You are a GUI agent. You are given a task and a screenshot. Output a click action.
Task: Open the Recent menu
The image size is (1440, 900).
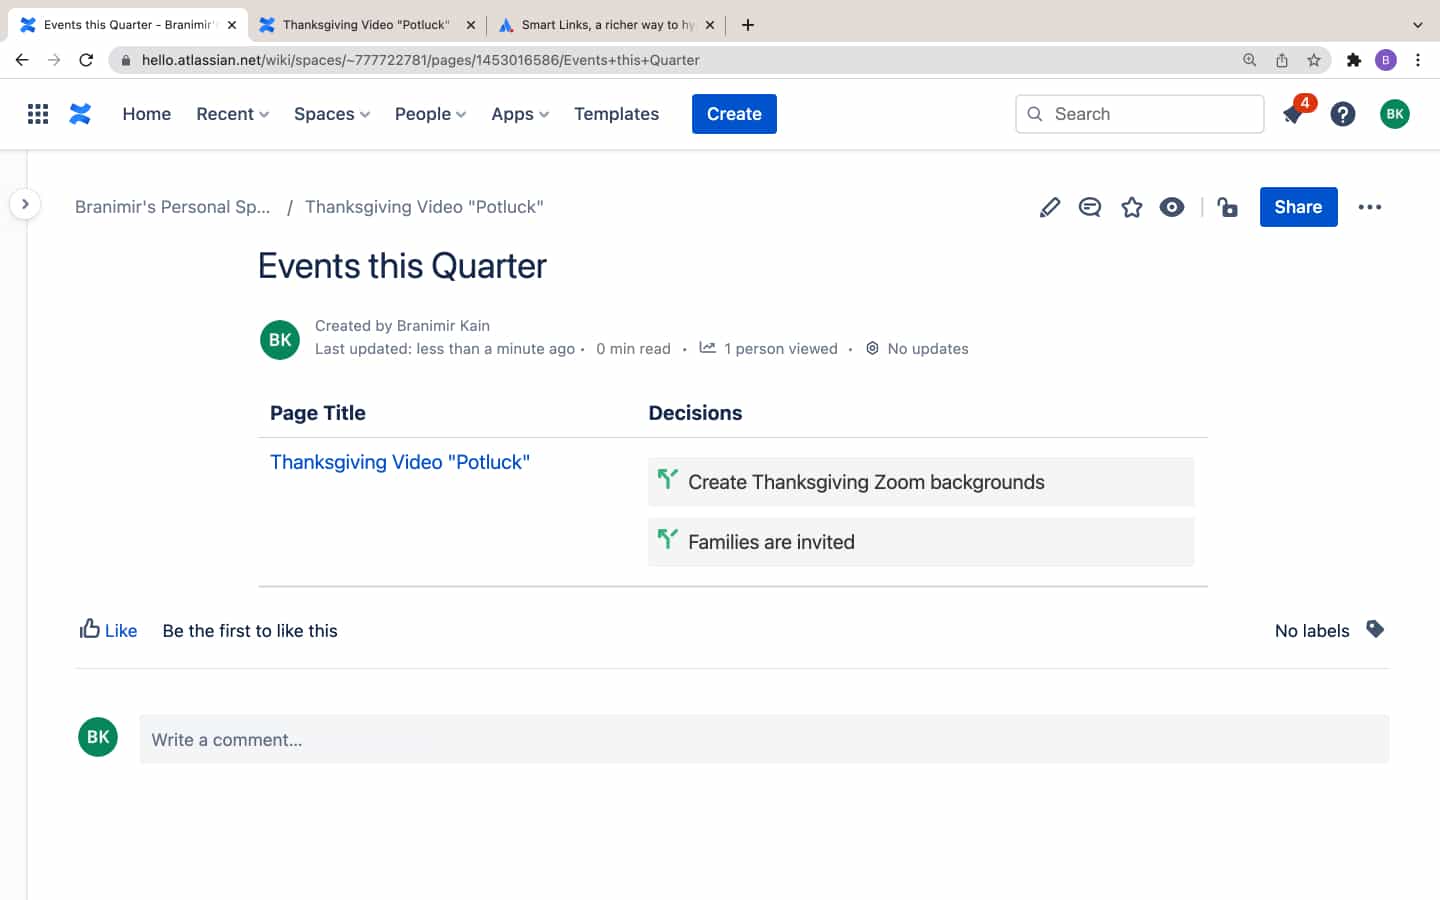(231, 114)
